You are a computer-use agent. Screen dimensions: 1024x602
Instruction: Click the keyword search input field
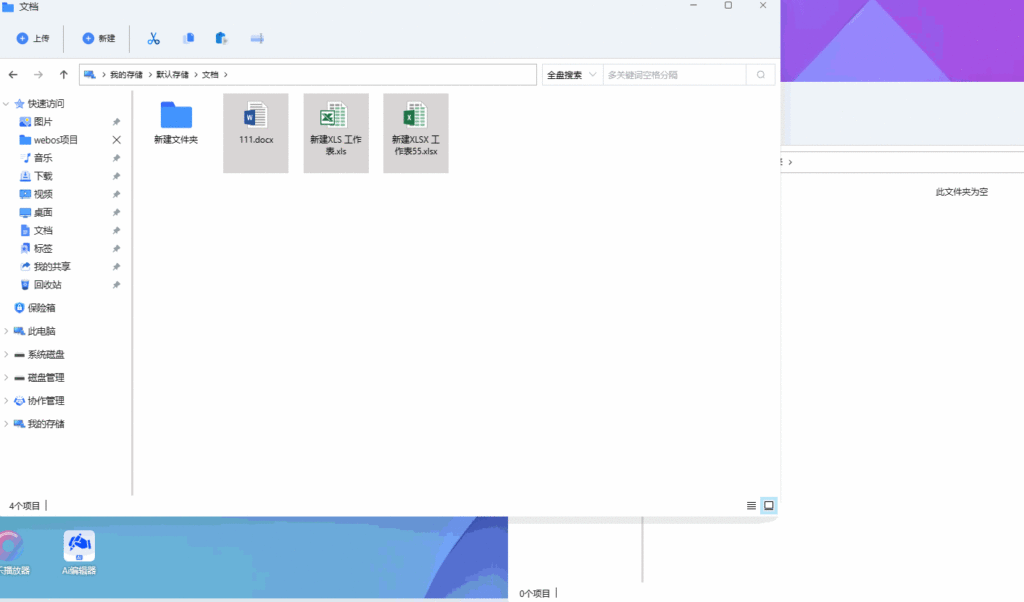pyautogui.click(x=674, y=75)
